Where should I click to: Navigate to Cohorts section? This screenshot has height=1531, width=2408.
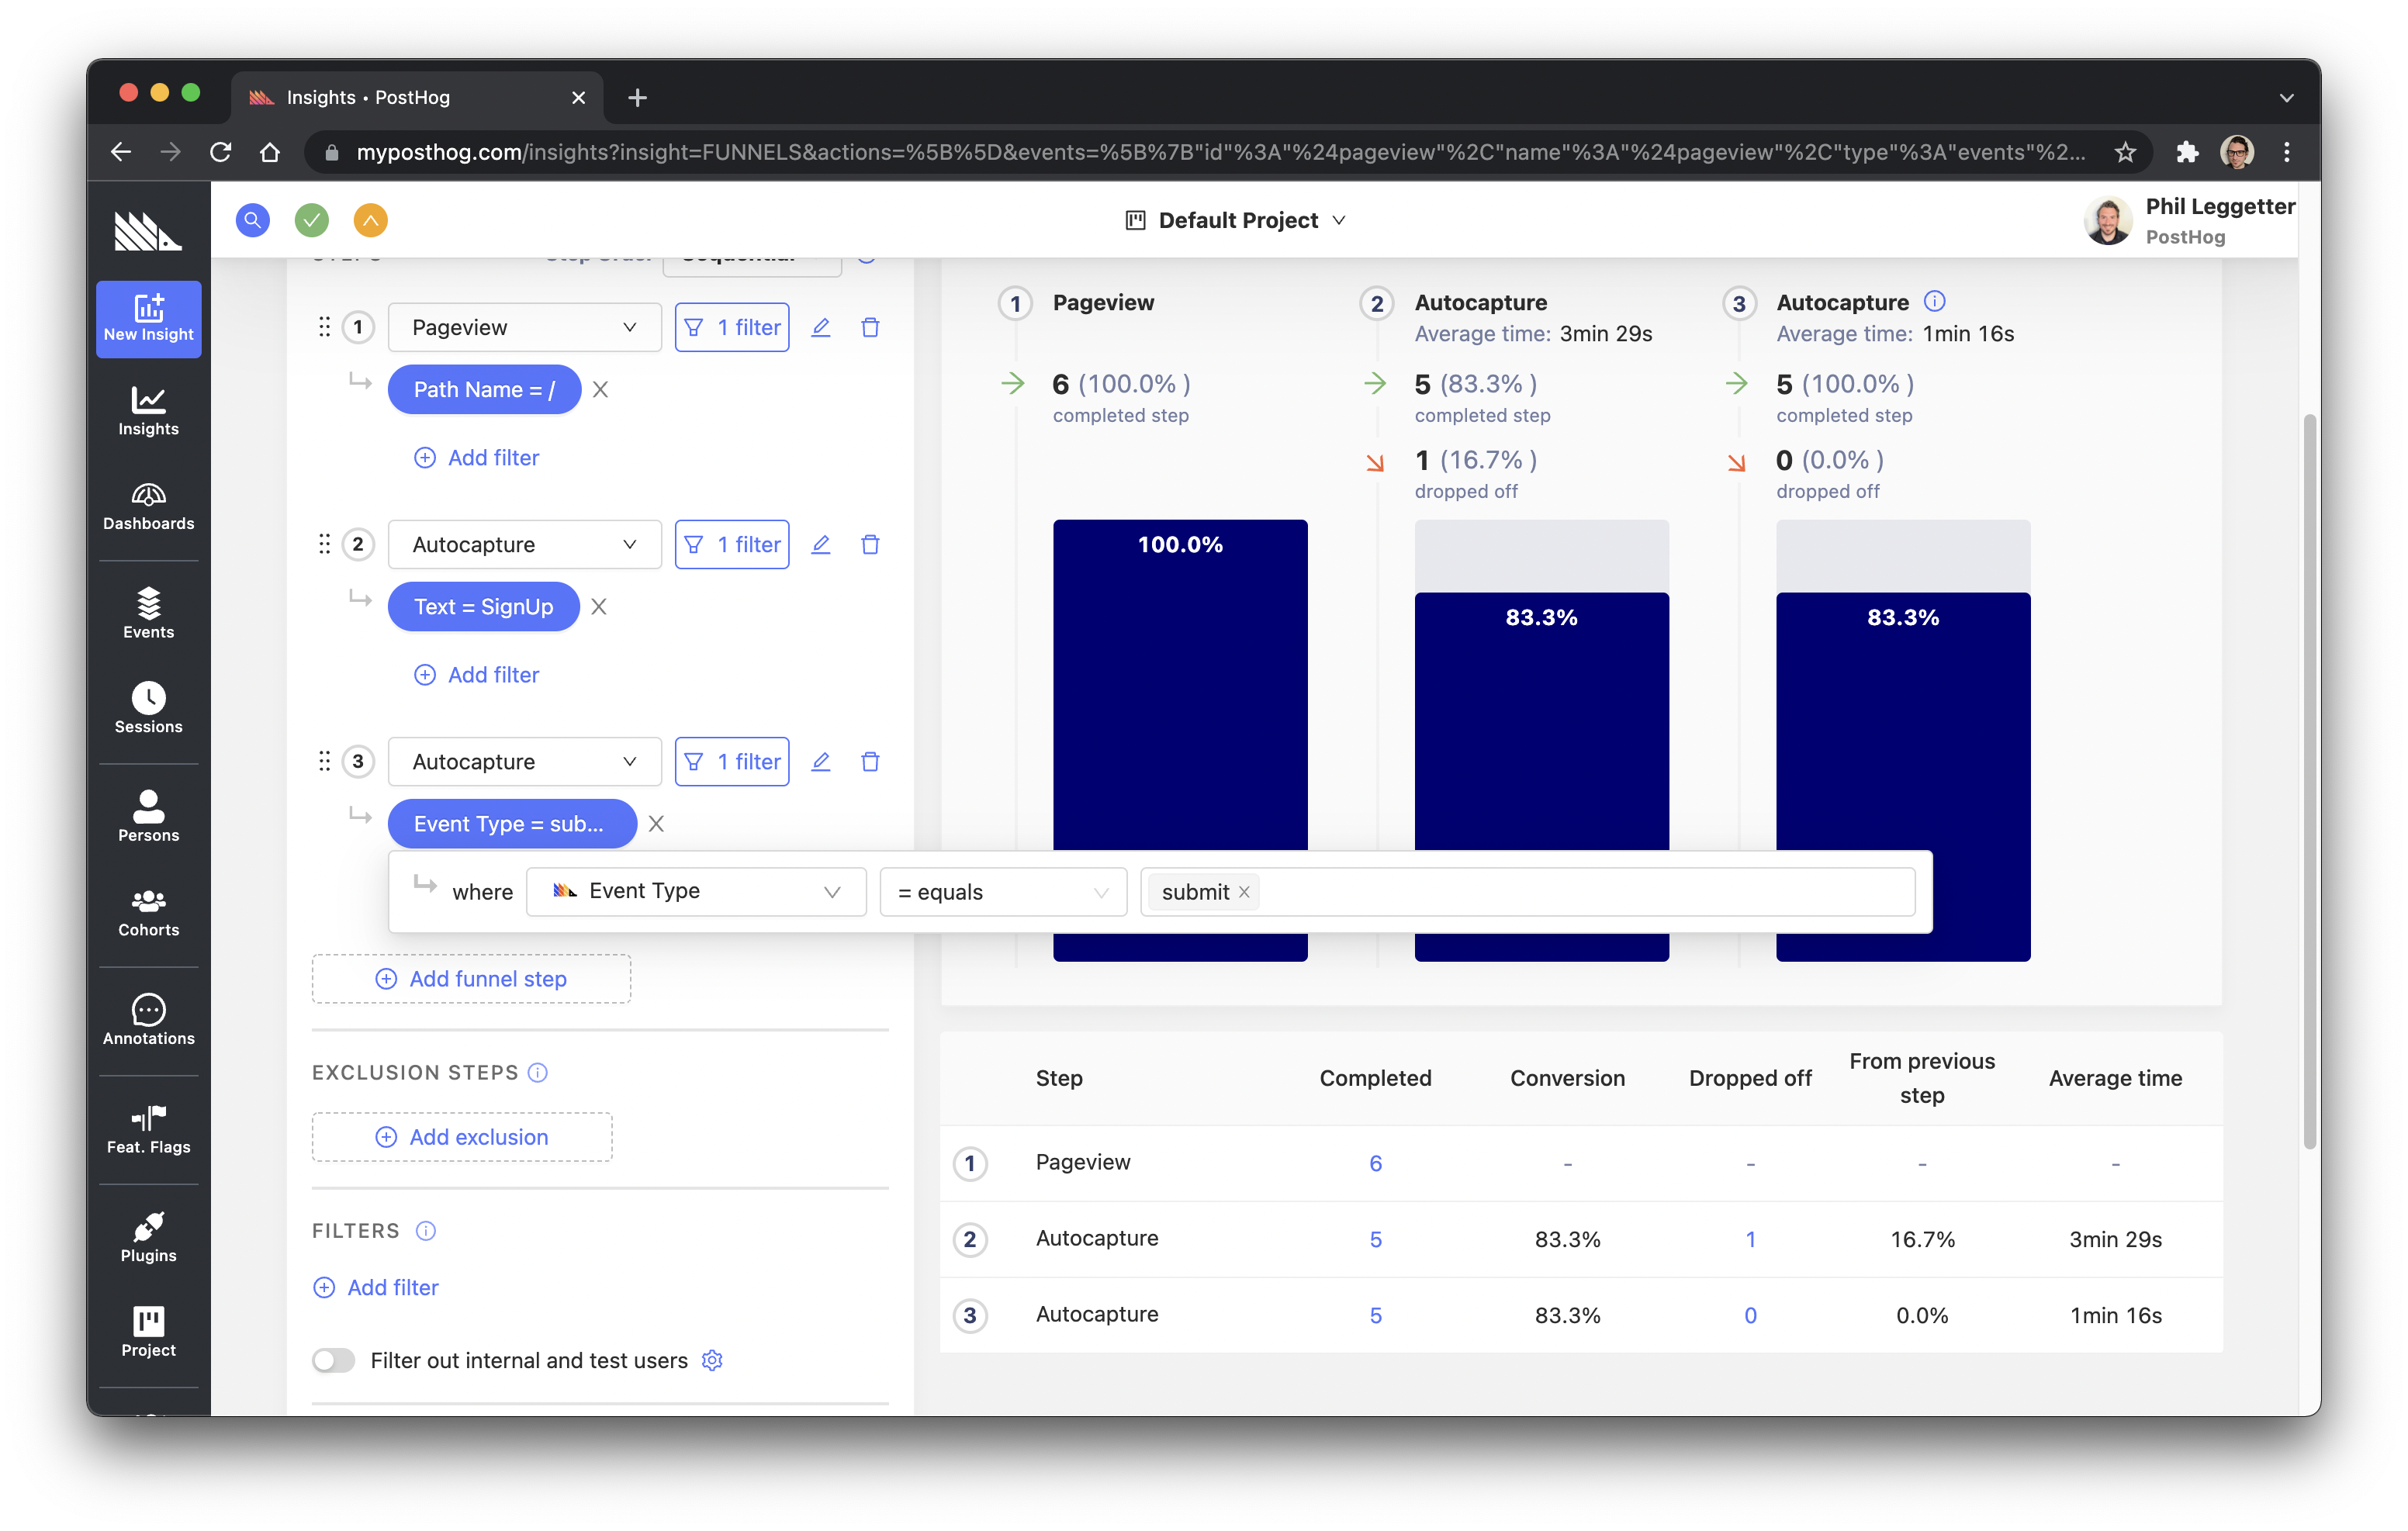click(x=147, y=912)
